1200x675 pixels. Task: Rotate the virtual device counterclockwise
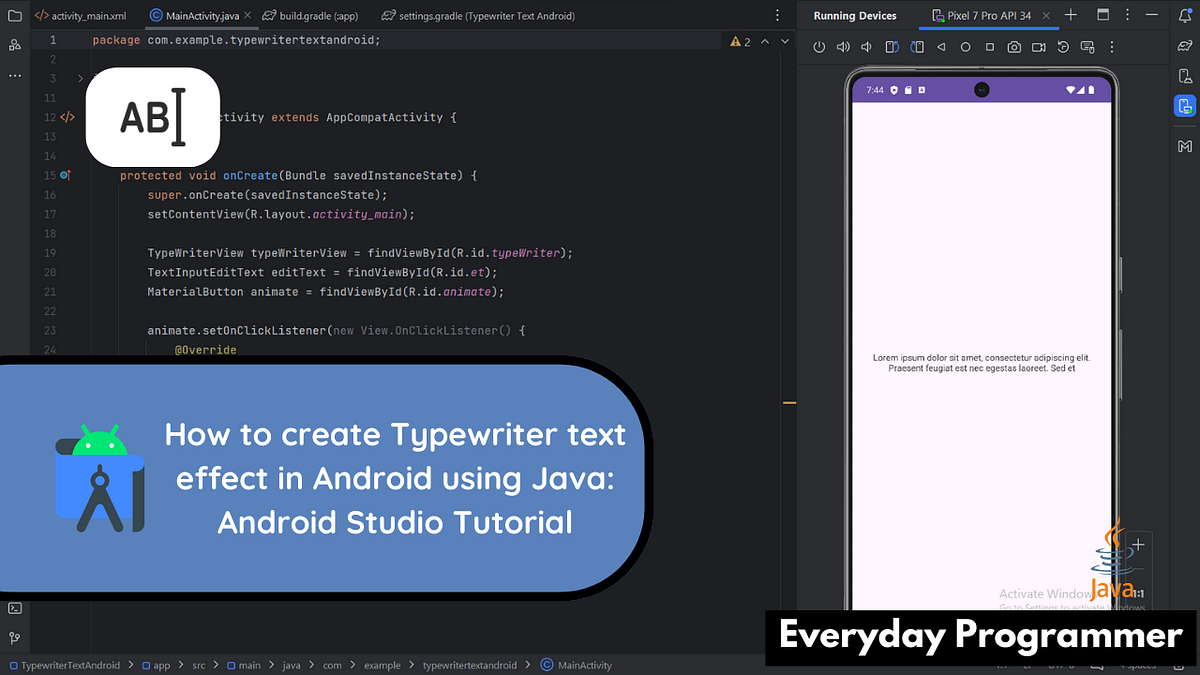tap(892, 46)
